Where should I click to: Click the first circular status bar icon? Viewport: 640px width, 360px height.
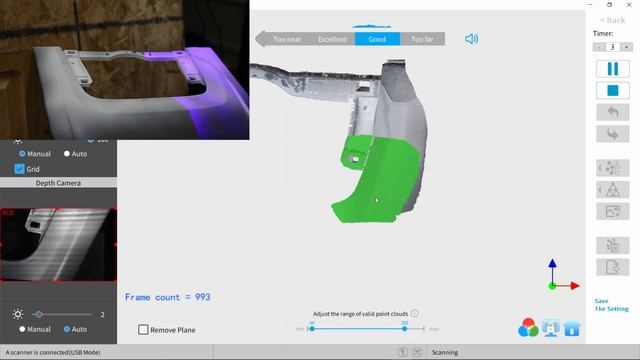(x=402, y=352)
